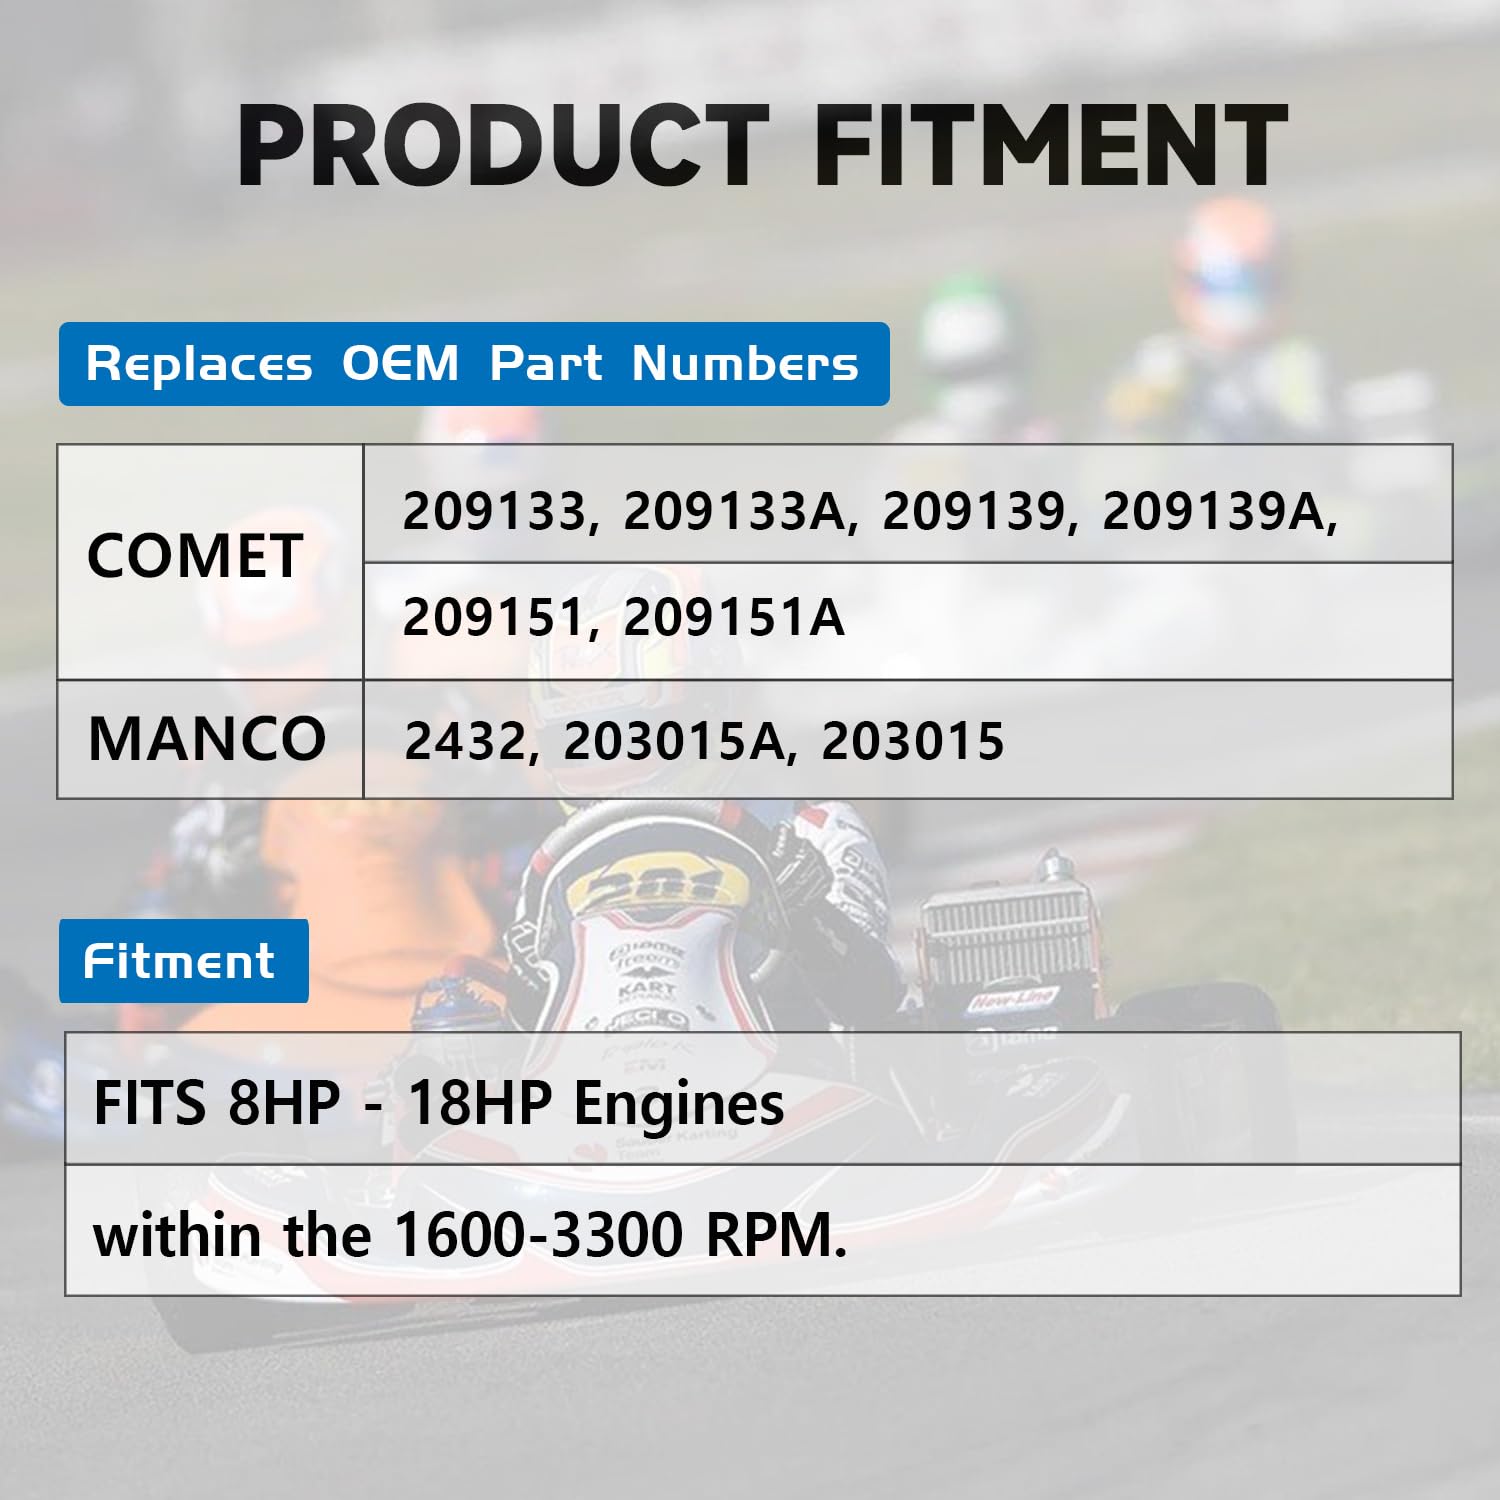The height and width of the screenshot is (1500, 1500).
Task: Click MANCO part number 203015A
Action: pyautogui.click(x=674, y=741)
